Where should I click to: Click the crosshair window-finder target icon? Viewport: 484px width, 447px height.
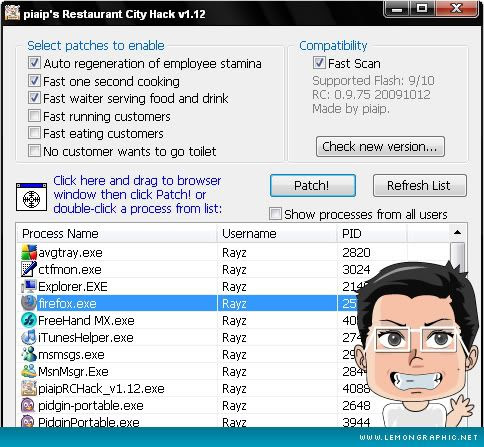[31, 197]
